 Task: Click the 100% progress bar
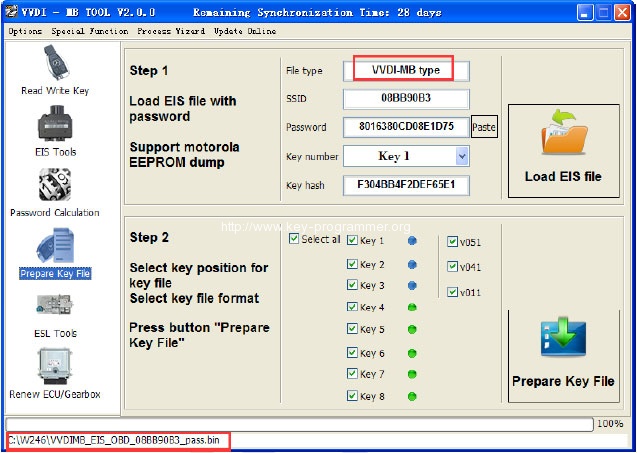[300, 424]
